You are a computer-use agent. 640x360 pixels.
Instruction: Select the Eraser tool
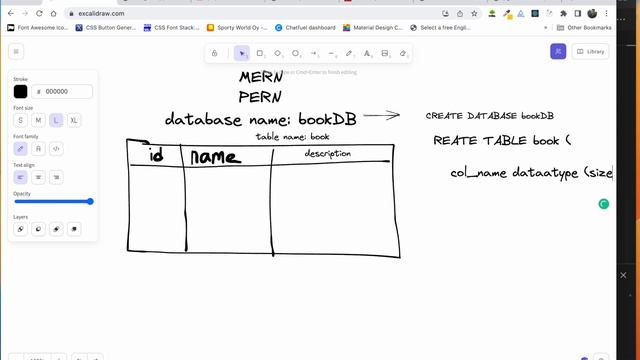[403, 53]
